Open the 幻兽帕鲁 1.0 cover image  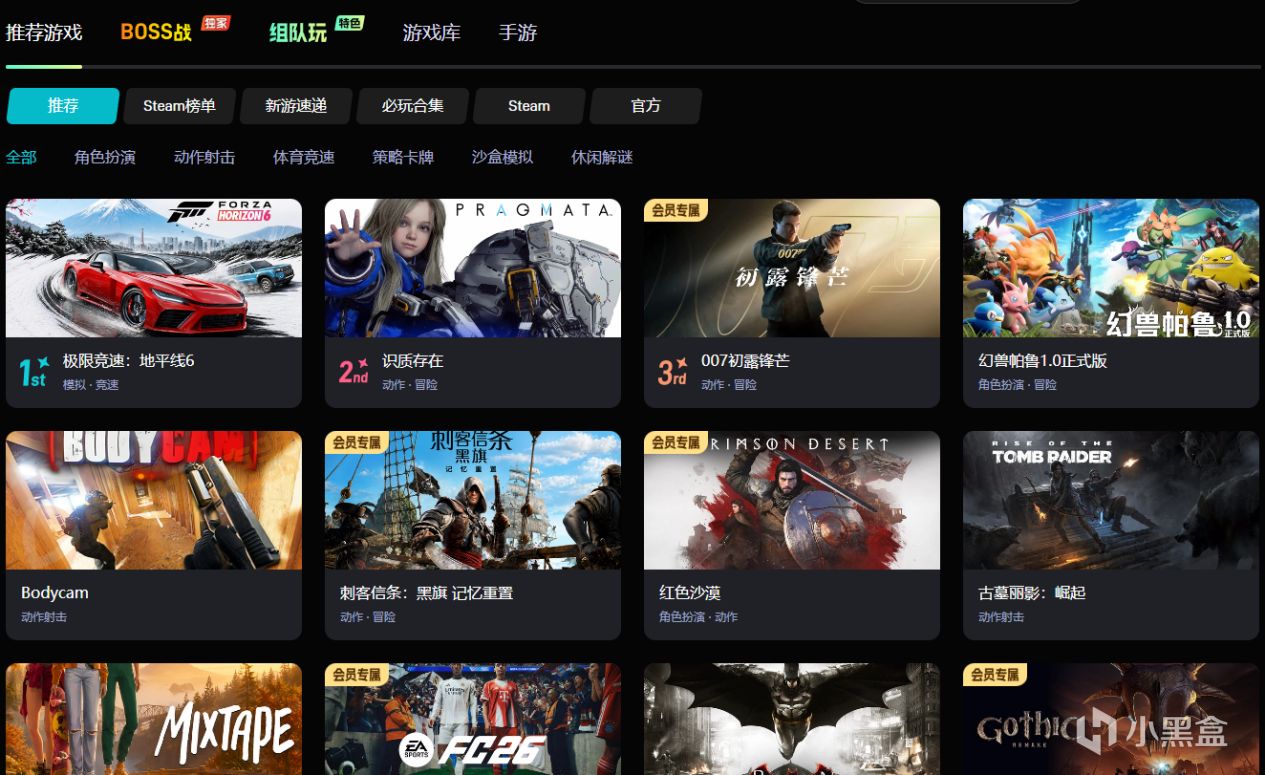1111,268
